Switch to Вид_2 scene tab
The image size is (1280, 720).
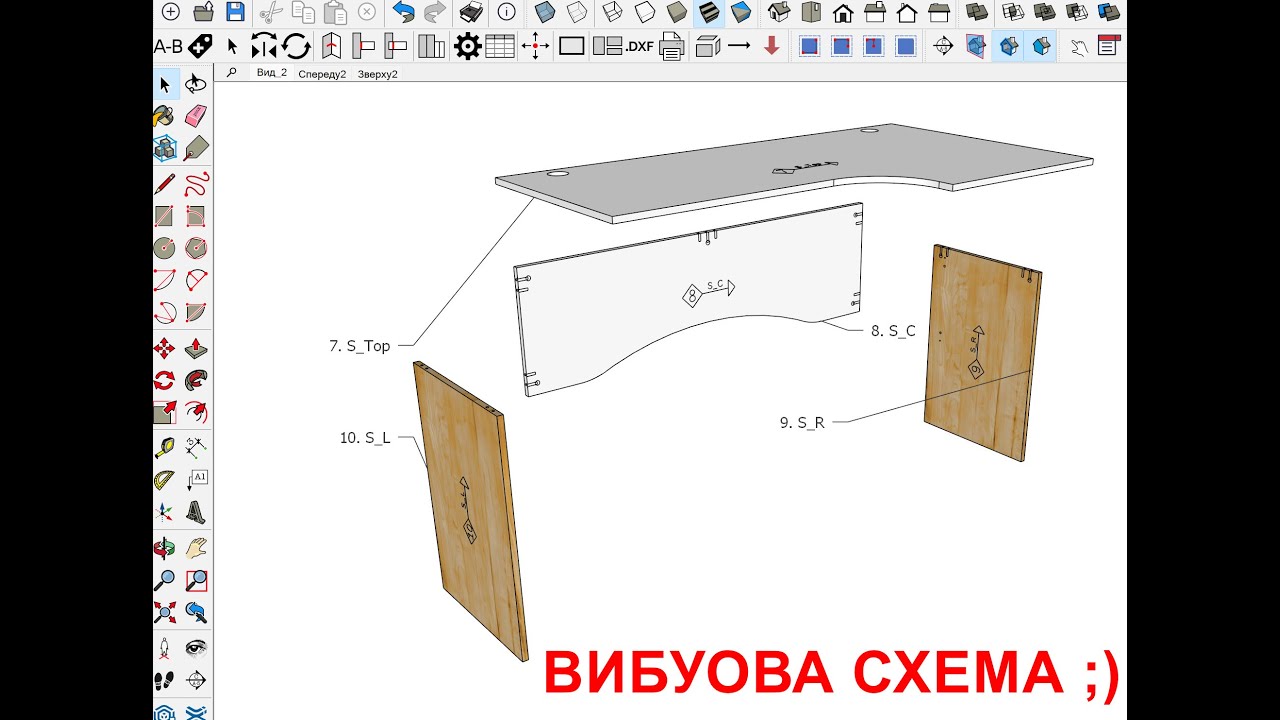[x=272, y=73]
